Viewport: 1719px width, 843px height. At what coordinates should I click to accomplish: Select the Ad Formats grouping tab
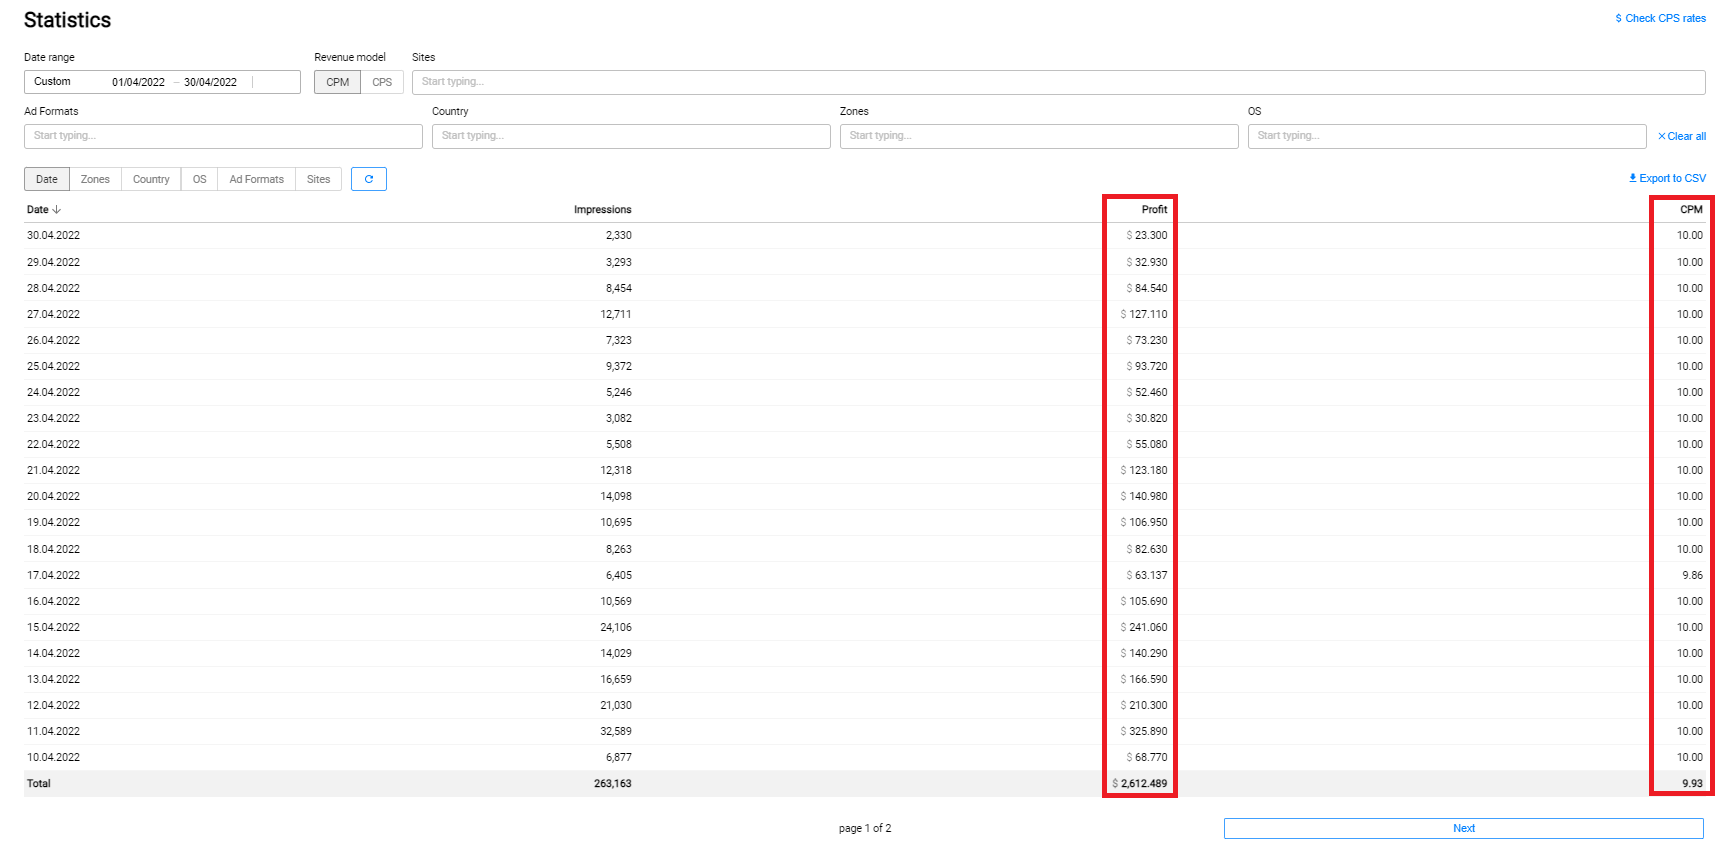pyautogui.click(x=256, y=179)
